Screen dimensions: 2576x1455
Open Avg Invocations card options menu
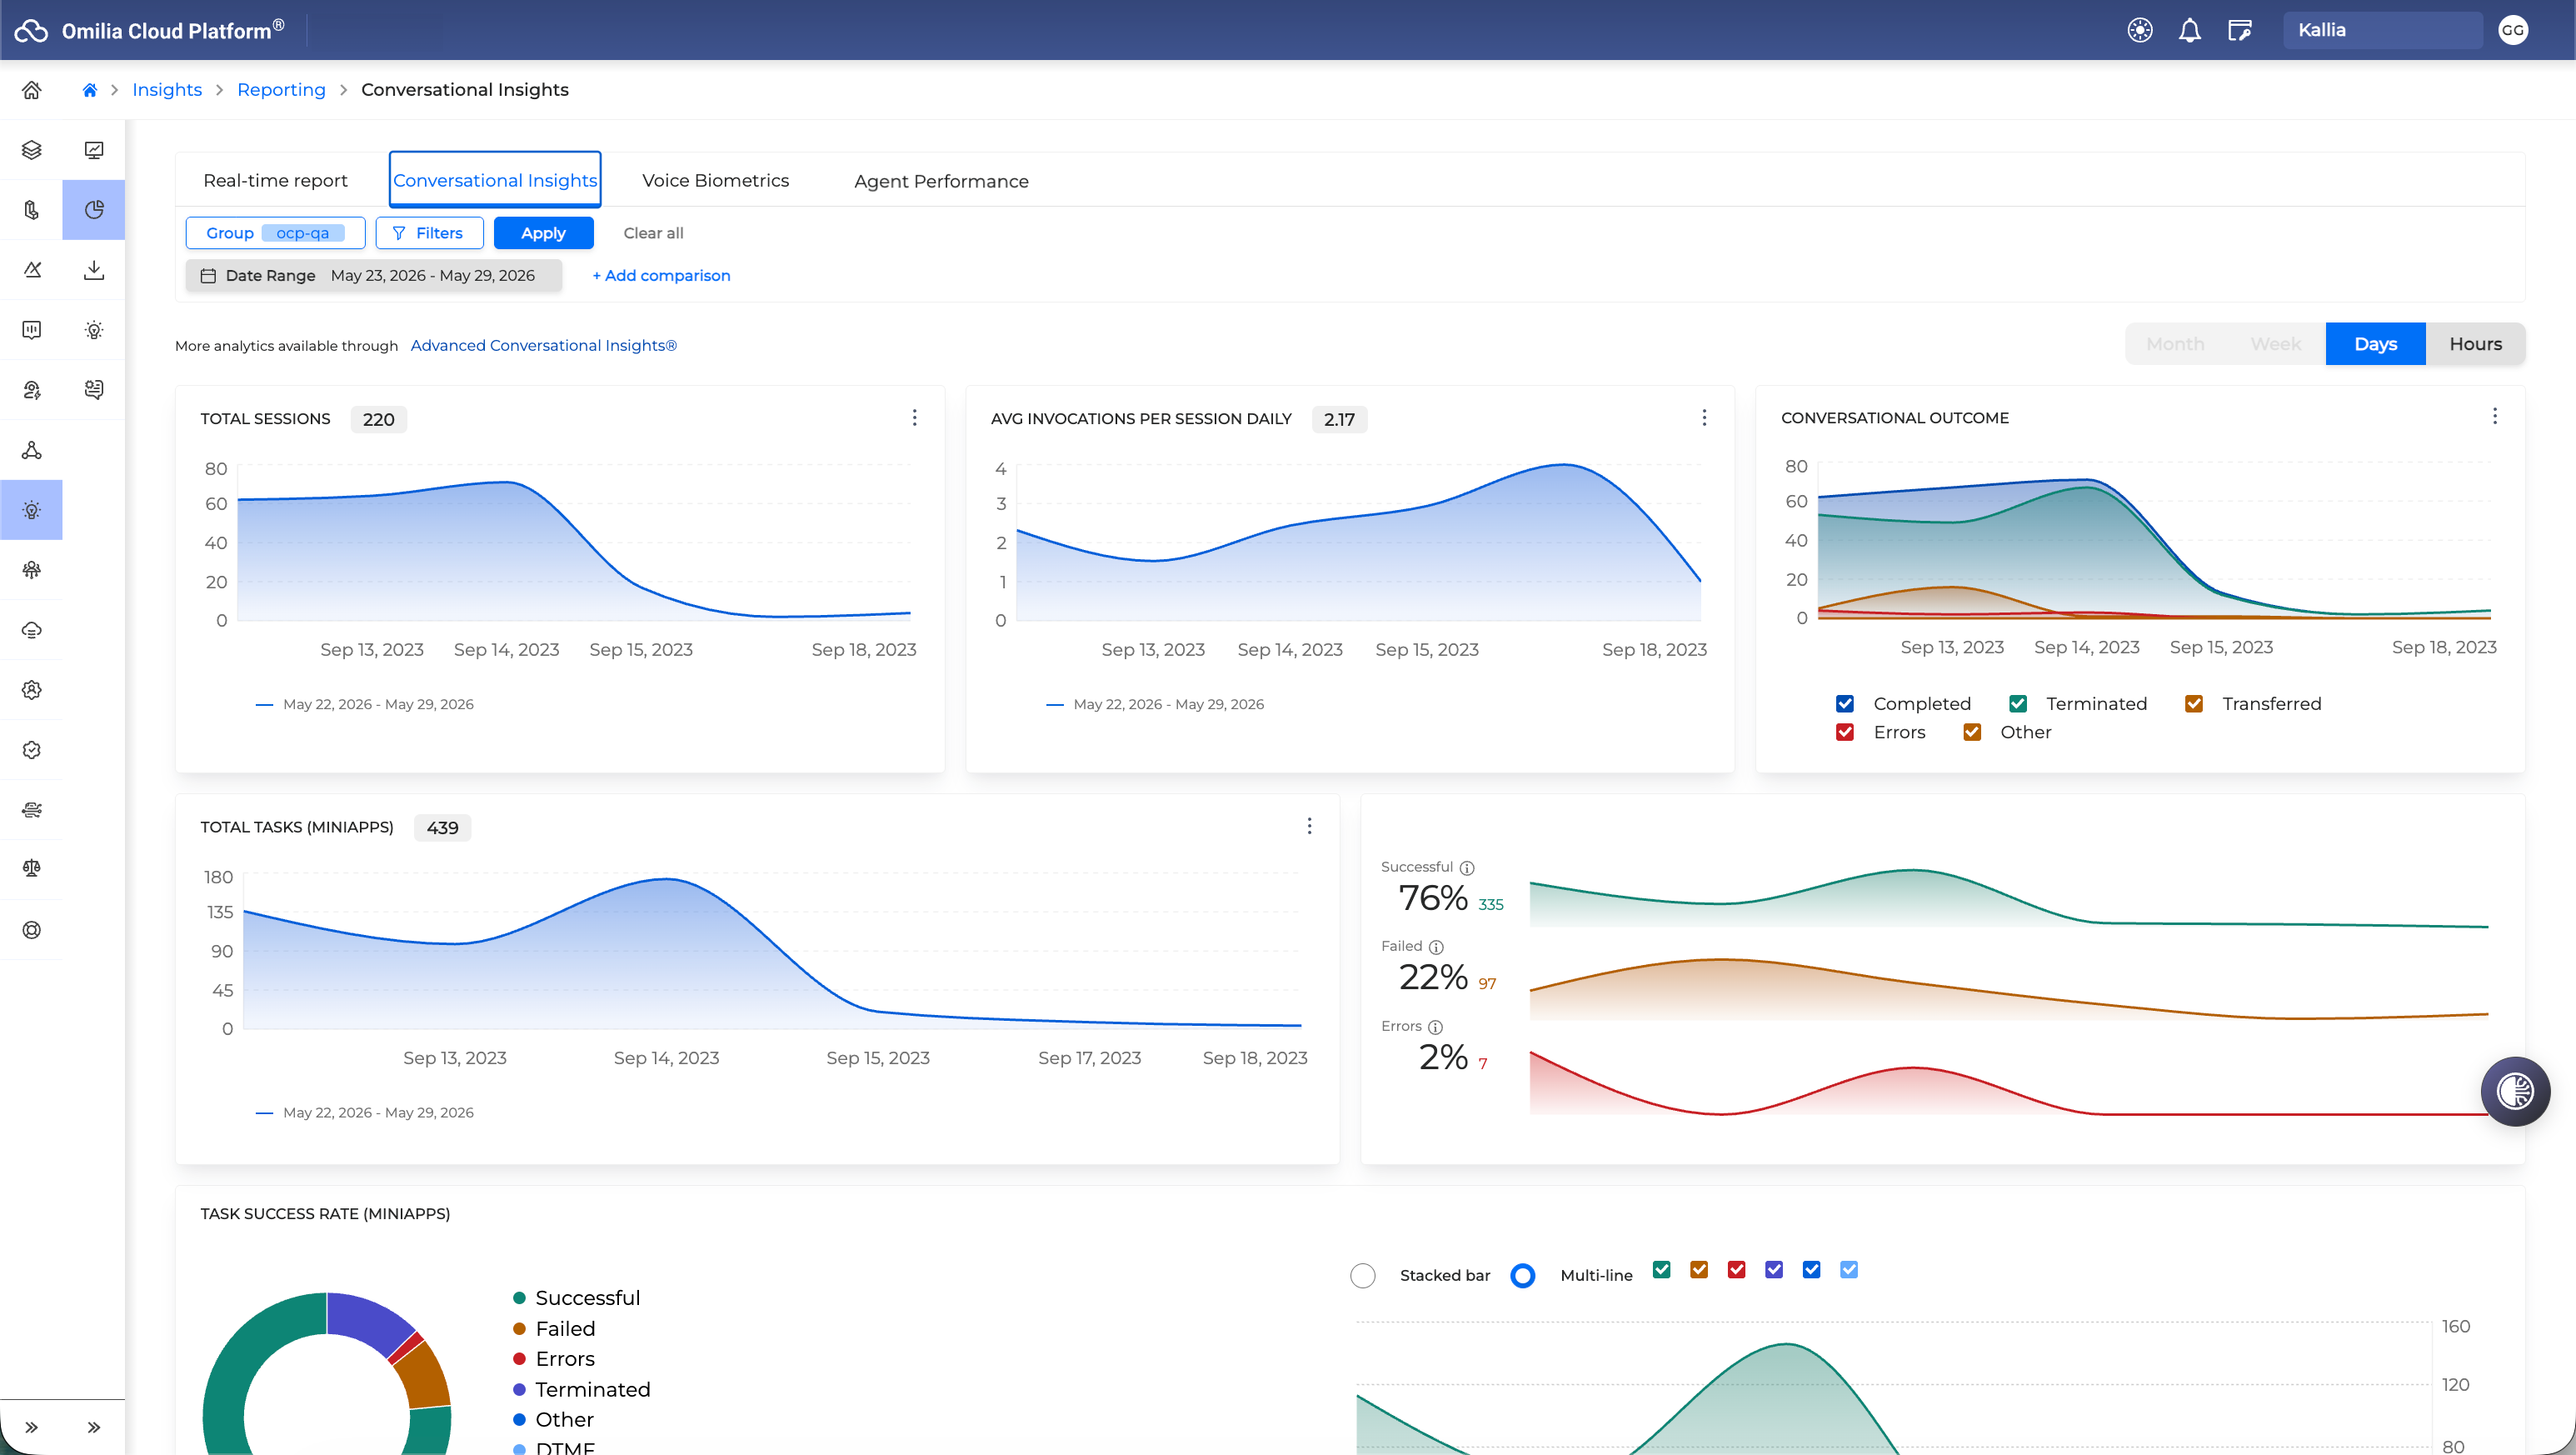click(1704, 418)
